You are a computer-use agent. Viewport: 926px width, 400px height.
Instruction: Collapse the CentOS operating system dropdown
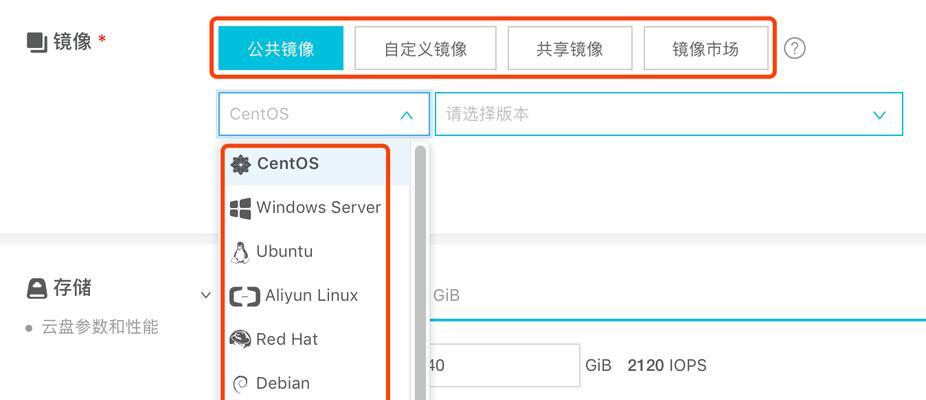[x=324, y=114]
